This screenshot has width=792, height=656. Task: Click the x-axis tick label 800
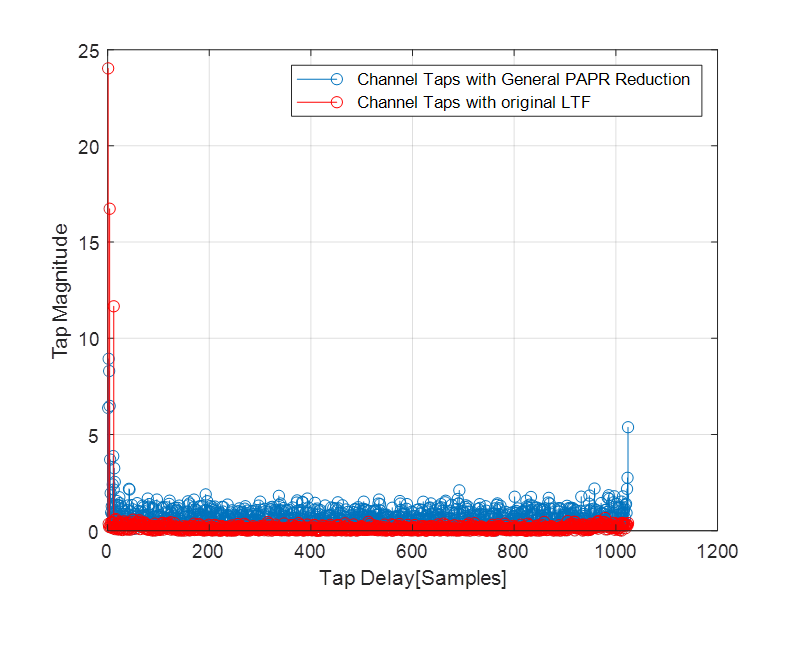[513, 551]
